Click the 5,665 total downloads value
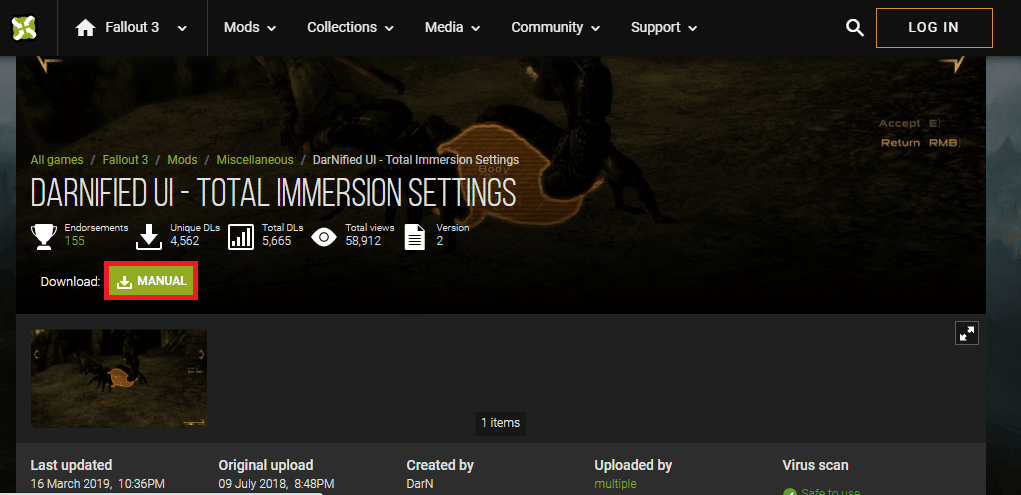This screenshot has width=1021, height=495. [276, 241]
